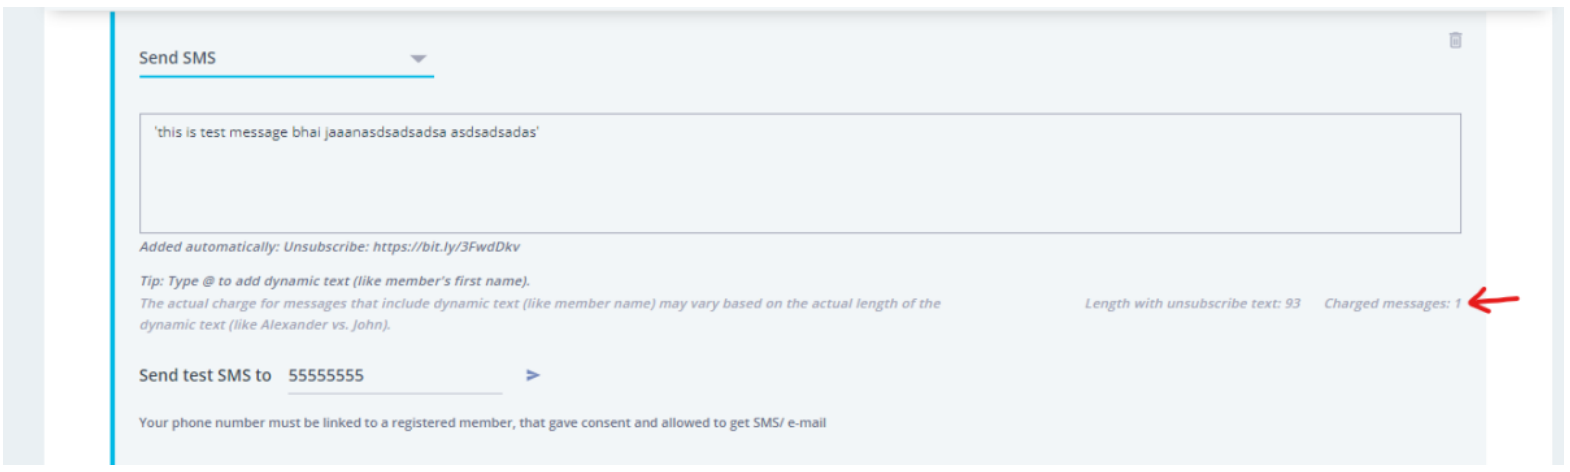The image size is (1570, 472).
Task: Send the test SMS with arrow icon
Action: (x=533, y=375)
